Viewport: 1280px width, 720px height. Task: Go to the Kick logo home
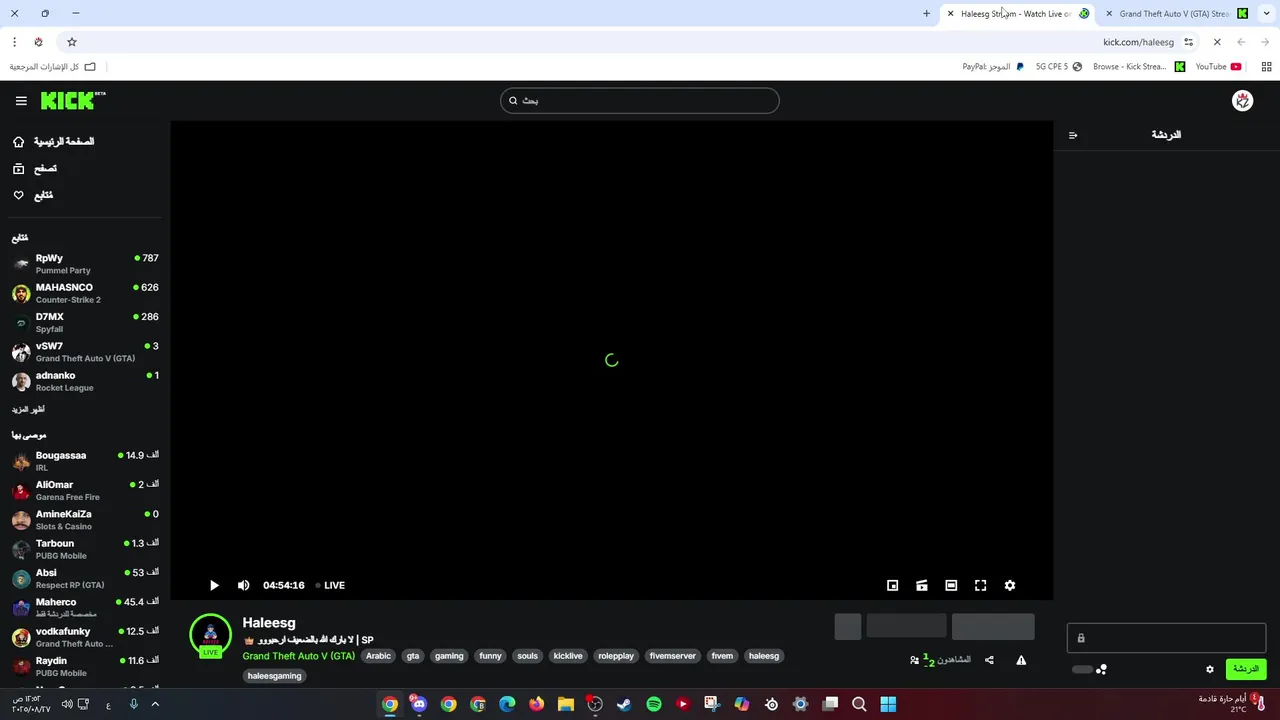(x=73, y=100)
